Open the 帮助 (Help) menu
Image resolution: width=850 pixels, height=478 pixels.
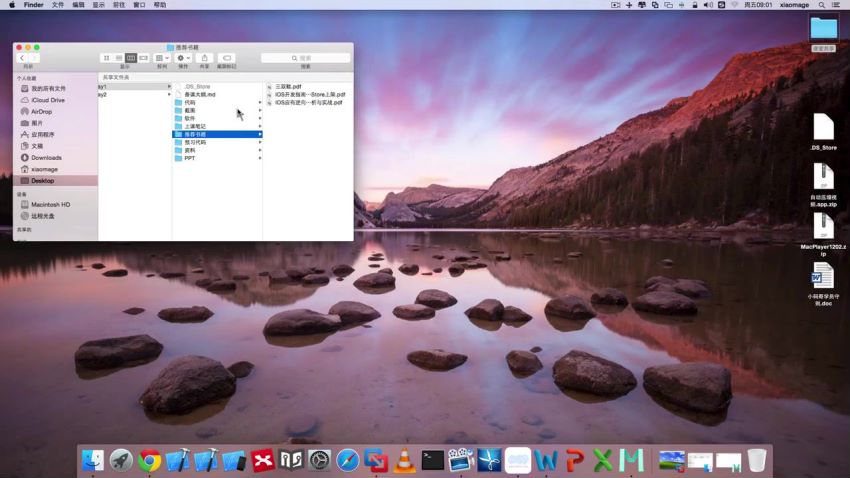(x=159, y=5)
